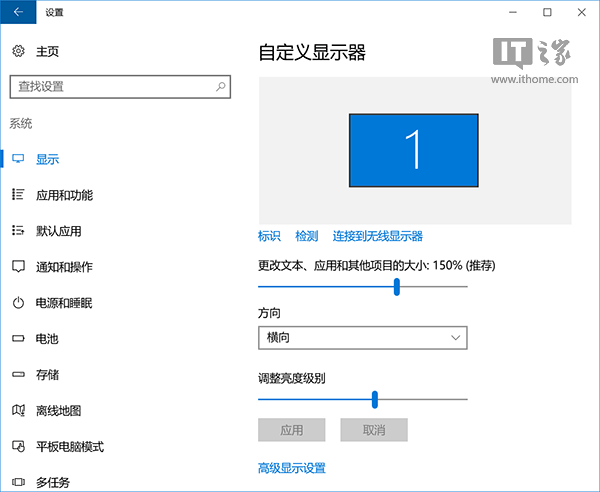Click the 系统 category label
Screen dimensions: 600x492
tap(21, 124)
